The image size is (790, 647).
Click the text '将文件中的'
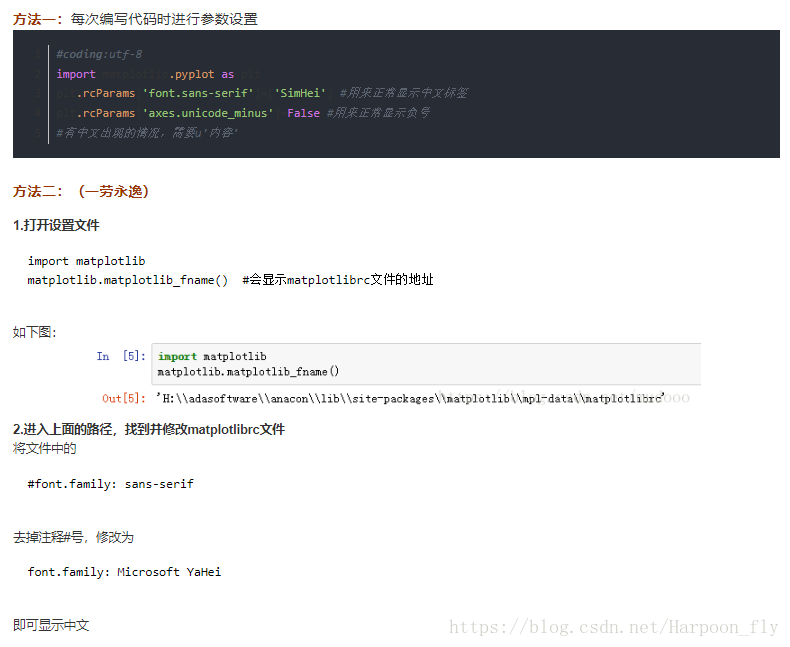pyautogui.click(x=44, y=448)
